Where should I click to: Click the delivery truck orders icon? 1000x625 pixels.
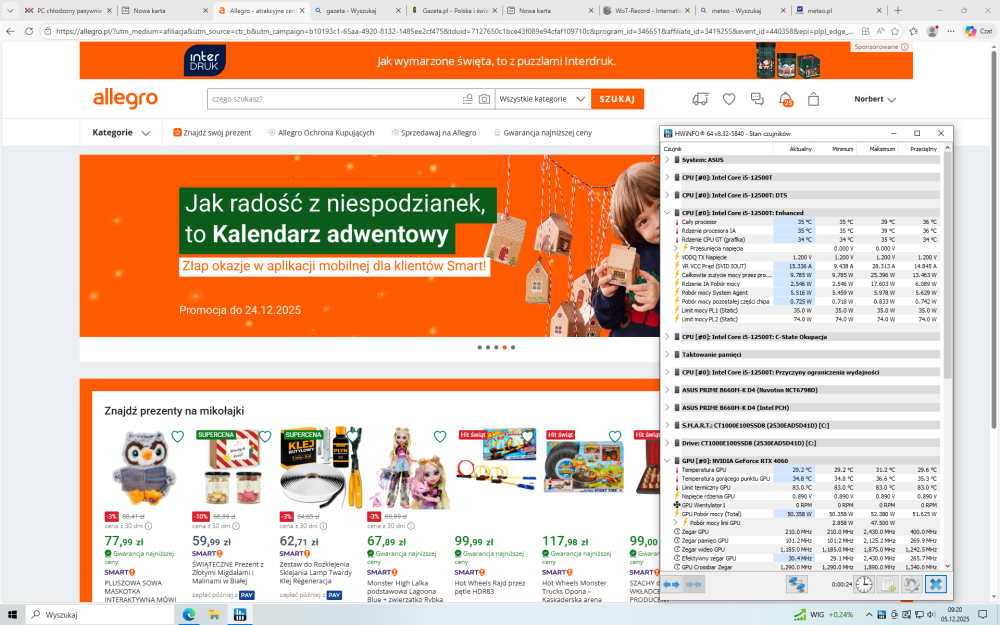(x=700, y=97)
